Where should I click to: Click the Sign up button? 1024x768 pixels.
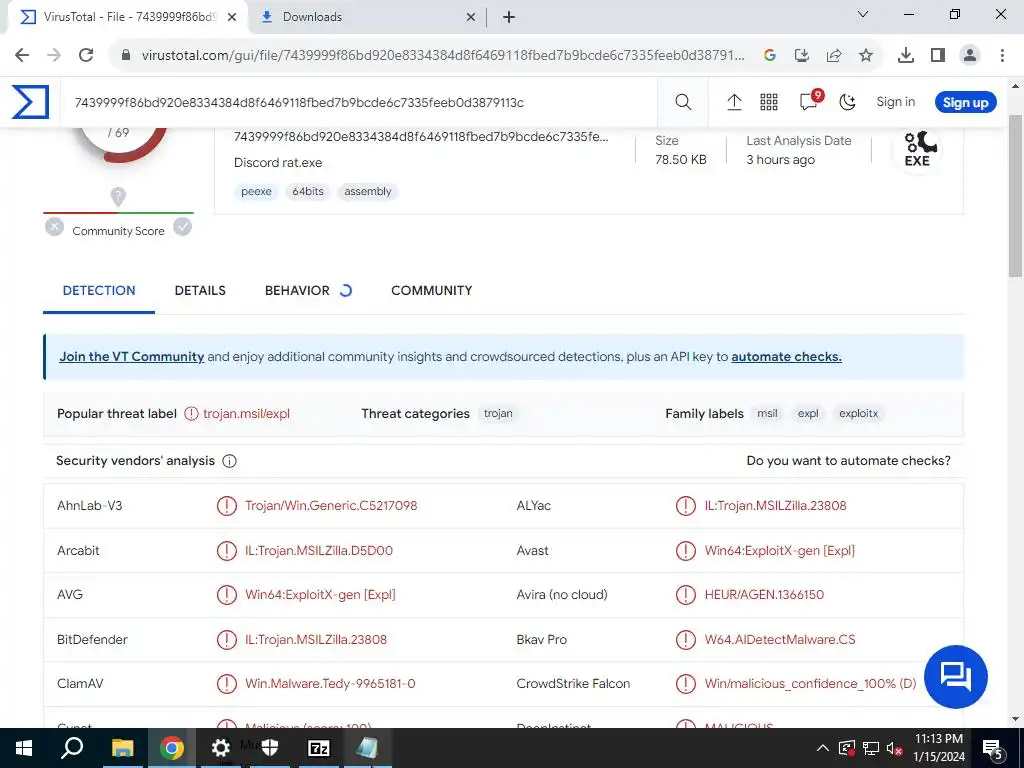[965, 103]
